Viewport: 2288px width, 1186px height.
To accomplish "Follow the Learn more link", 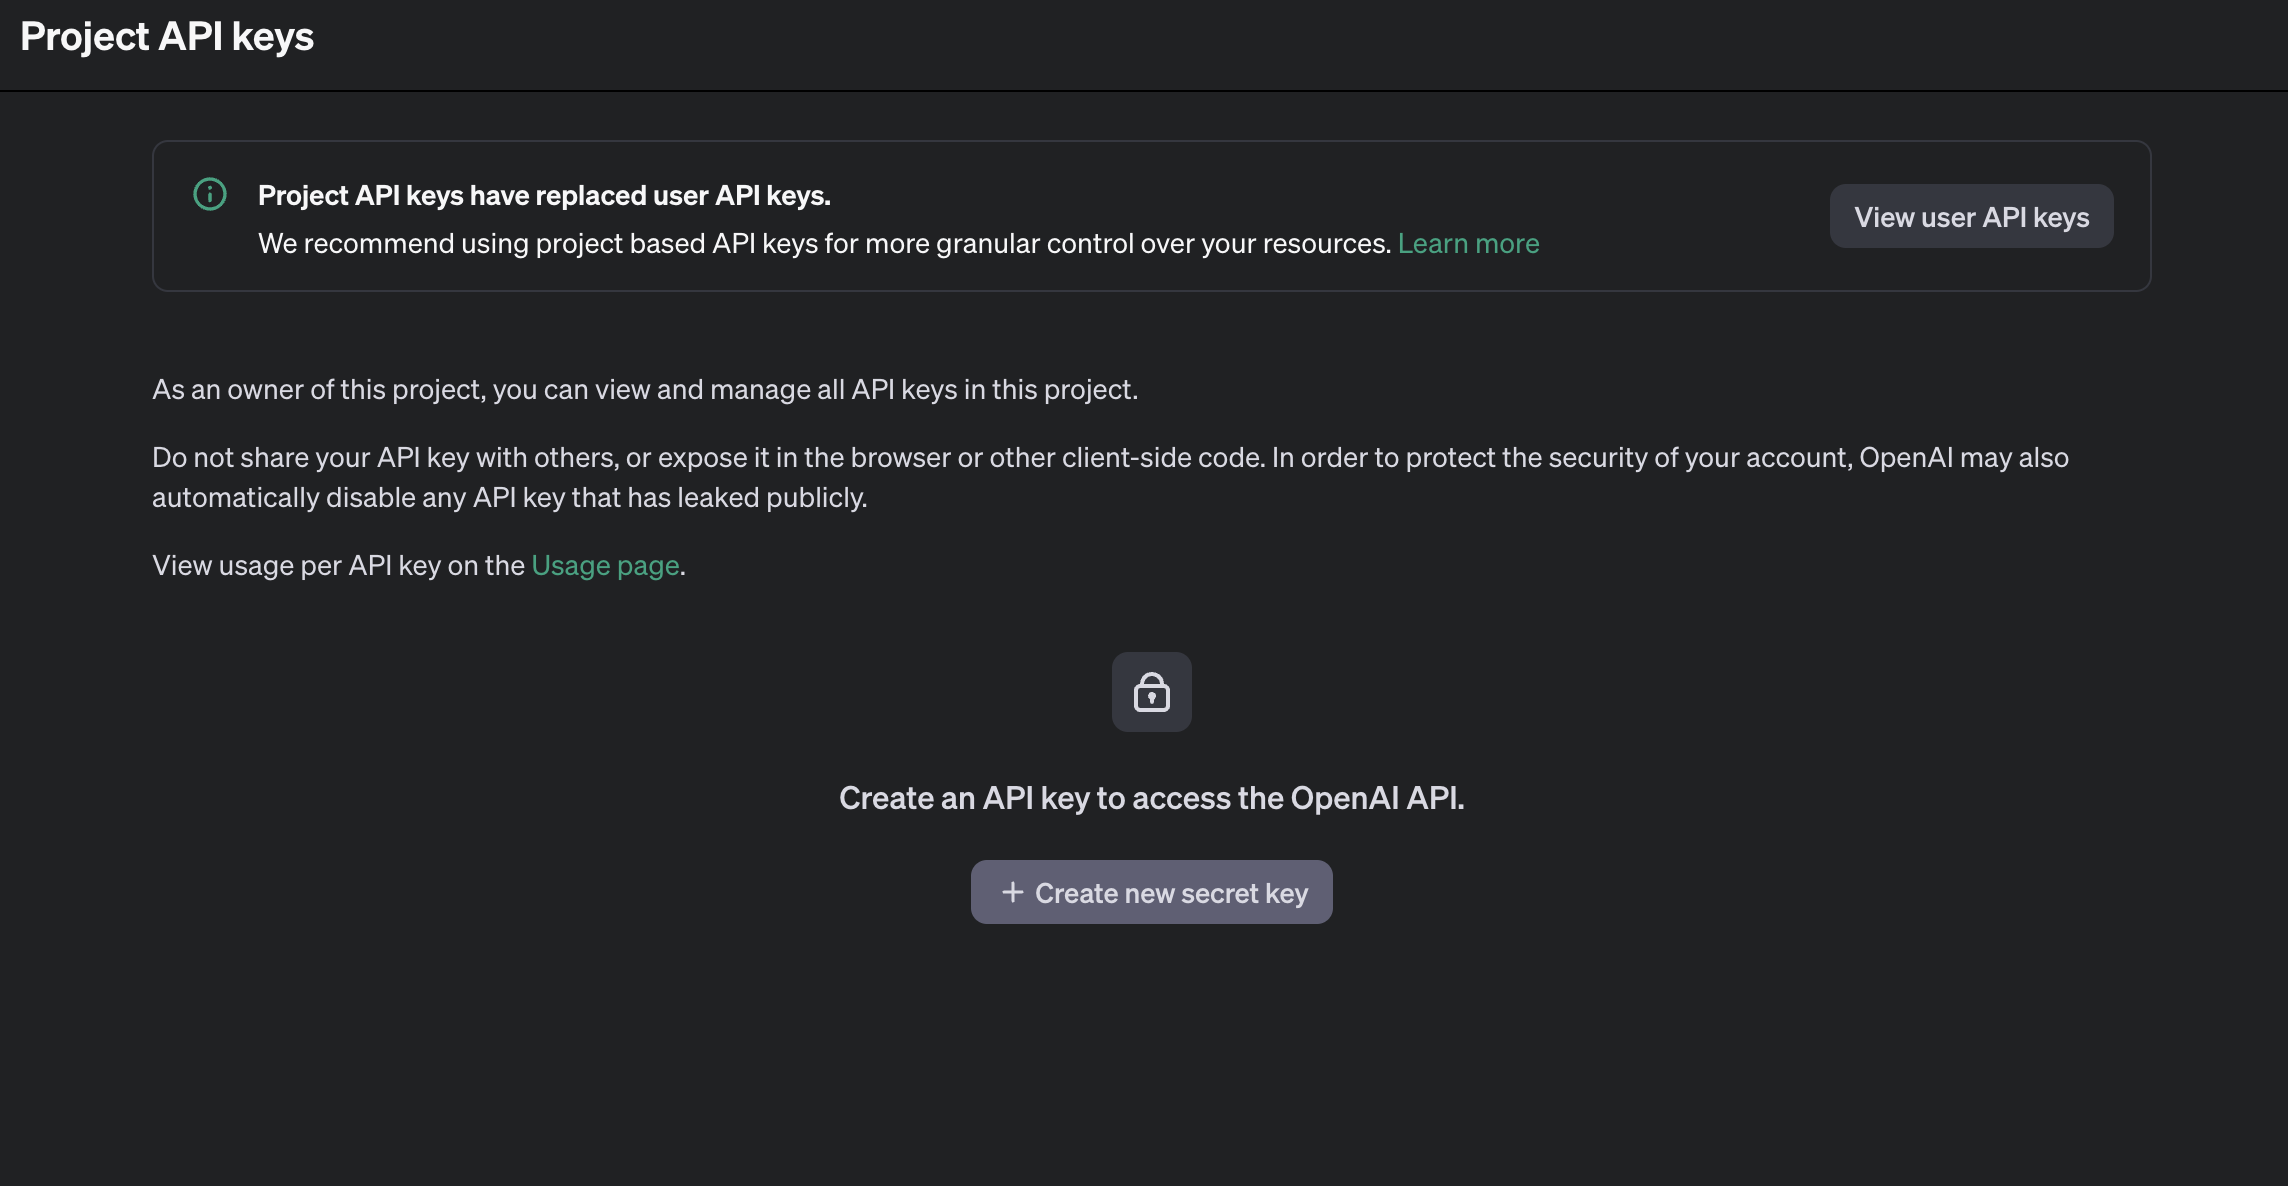I will 1468,244.
